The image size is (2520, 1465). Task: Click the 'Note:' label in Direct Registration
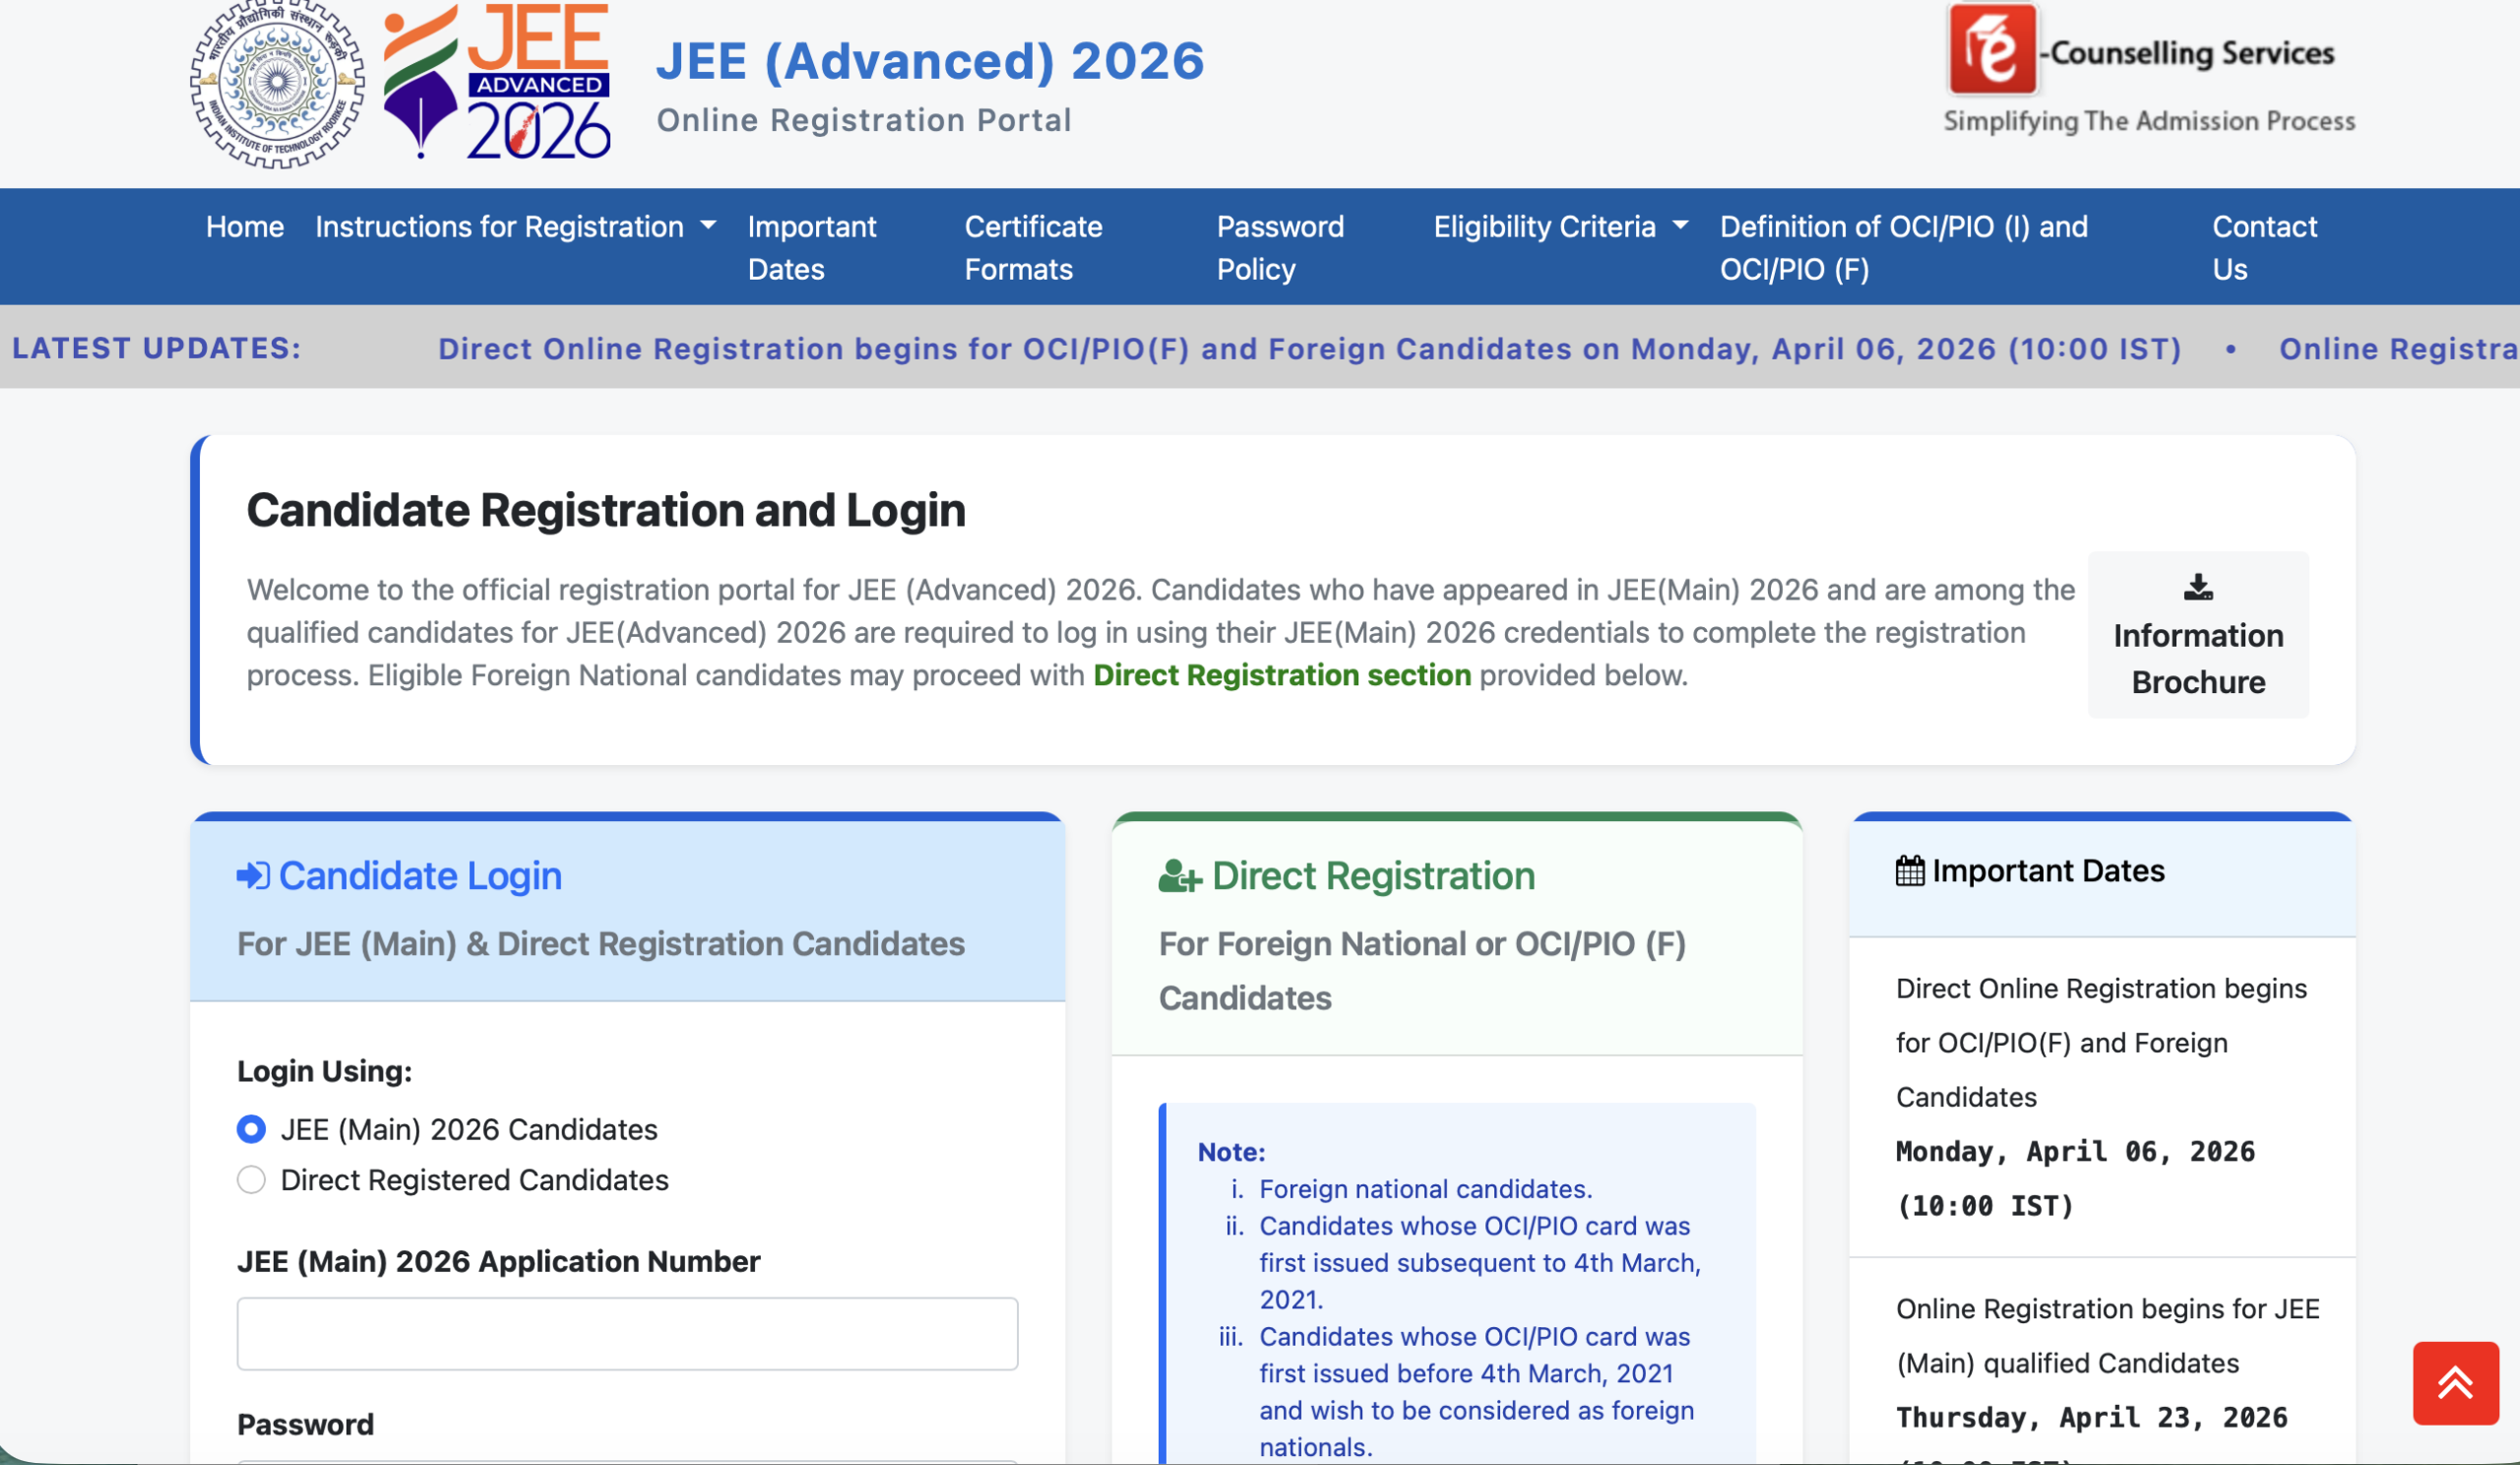1231,1152
